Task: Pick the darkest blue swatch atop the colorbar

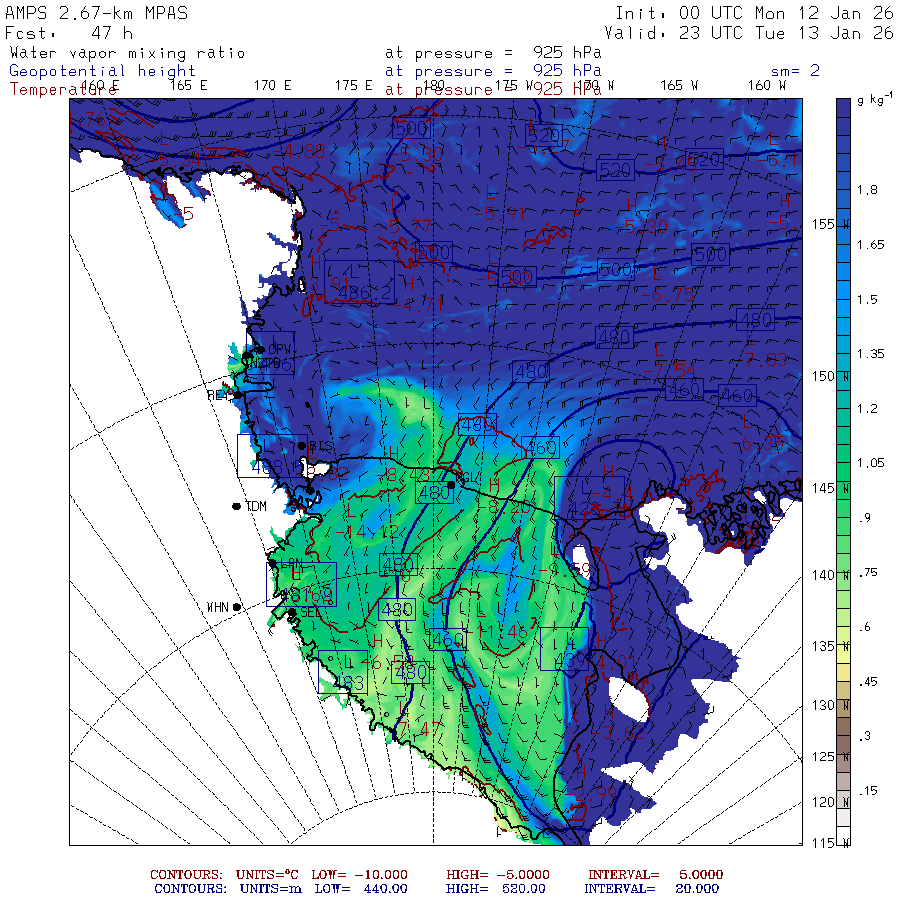Action: click(843, 108)
